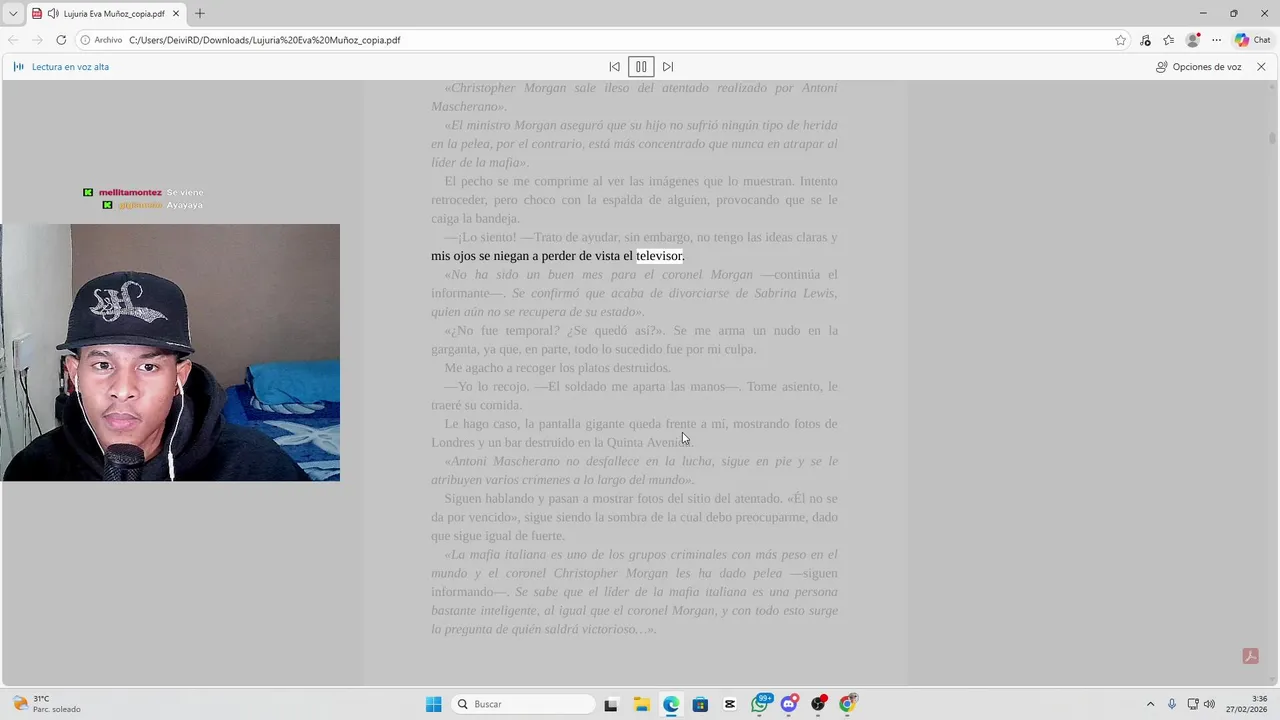The image size is (1280, 720).
Task: Click the webcam overlay video
Action: tap(170, 352)
